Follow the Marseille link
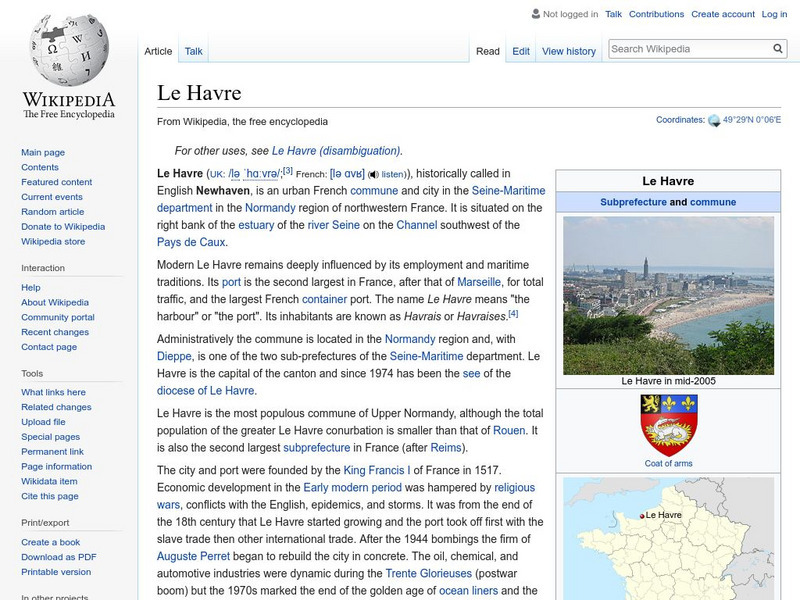This screenshot has height=600, width=800. click(x=479, y=282)
